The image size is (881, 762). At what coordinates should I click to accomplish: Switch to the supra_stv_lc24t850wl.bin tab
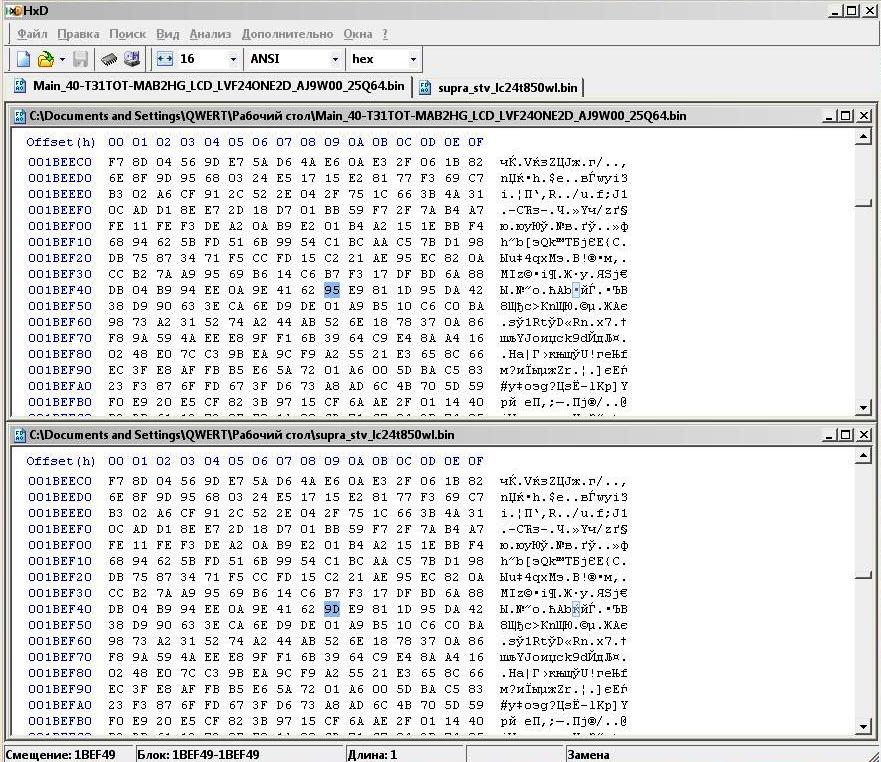tap(498, 87)
